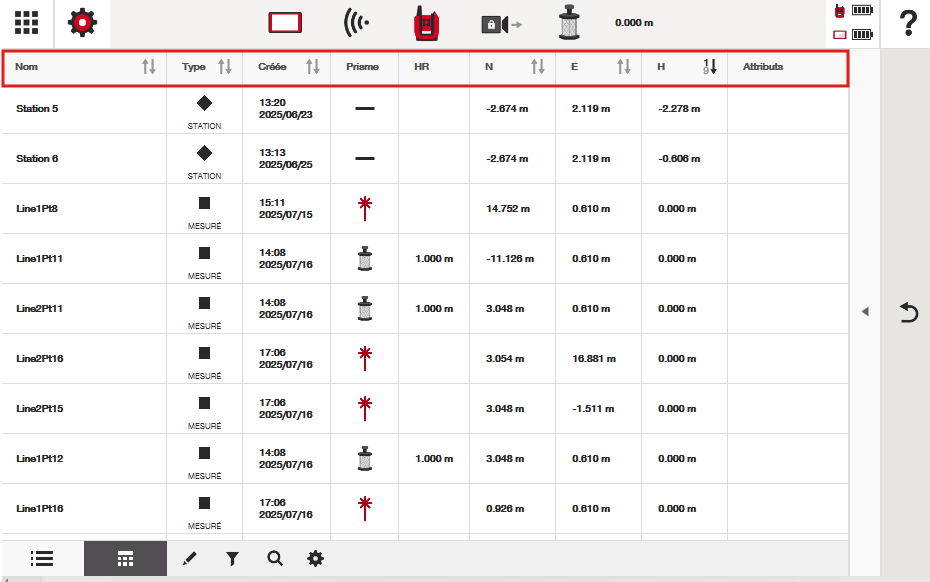930x582 pixels.
Task: Click the undo back arrow icon
Action: pyautogui.click(x=908, y=313)
